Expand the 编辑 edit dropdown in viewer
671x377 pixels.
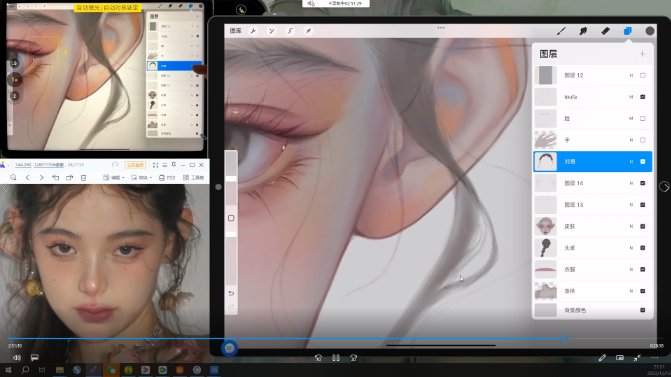[x=114, y=178]
